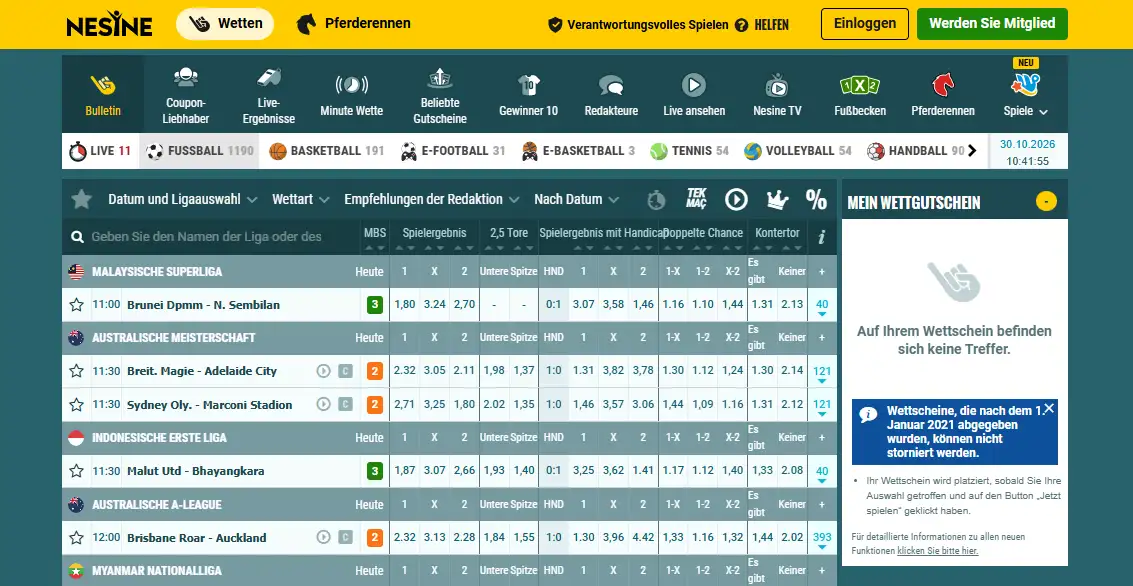This screenshot has width=1133, height=586.
Task: Toggle the TEK MAÇ filter
Action: click(697, 199)
